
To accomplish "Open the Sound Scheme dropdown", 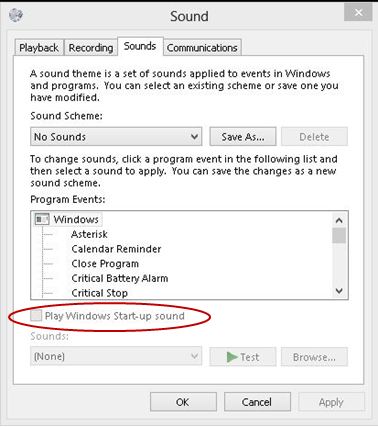I will coord(116,137).
